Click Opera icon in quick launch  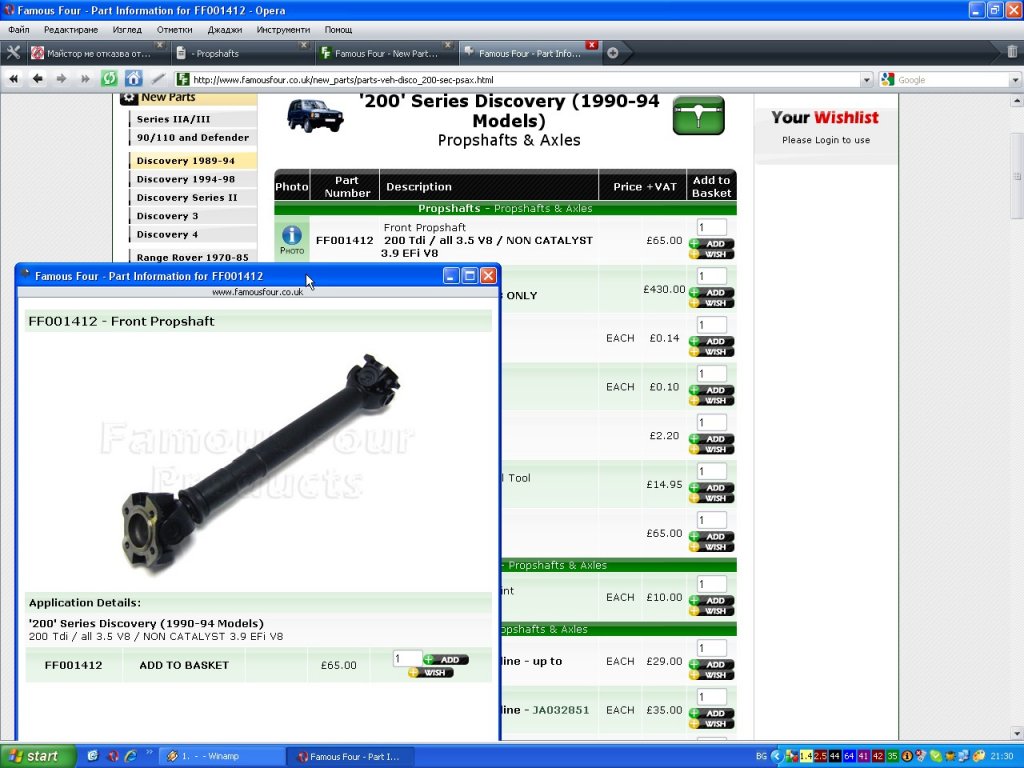click(112, 756)
